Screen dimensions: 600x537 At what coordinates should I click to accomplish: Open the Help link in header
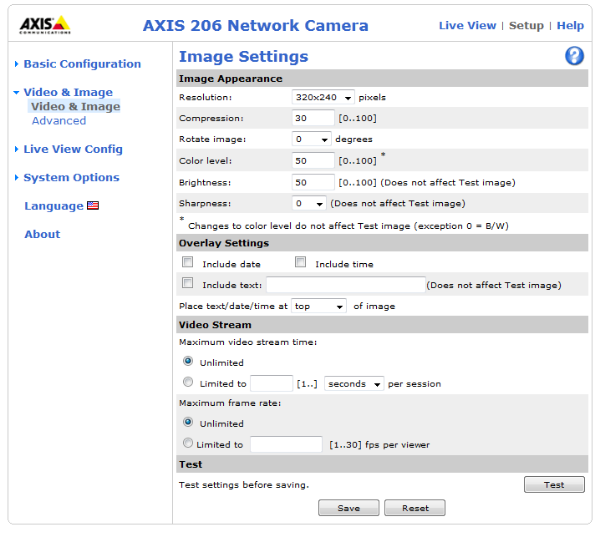[x=570, y=26]
